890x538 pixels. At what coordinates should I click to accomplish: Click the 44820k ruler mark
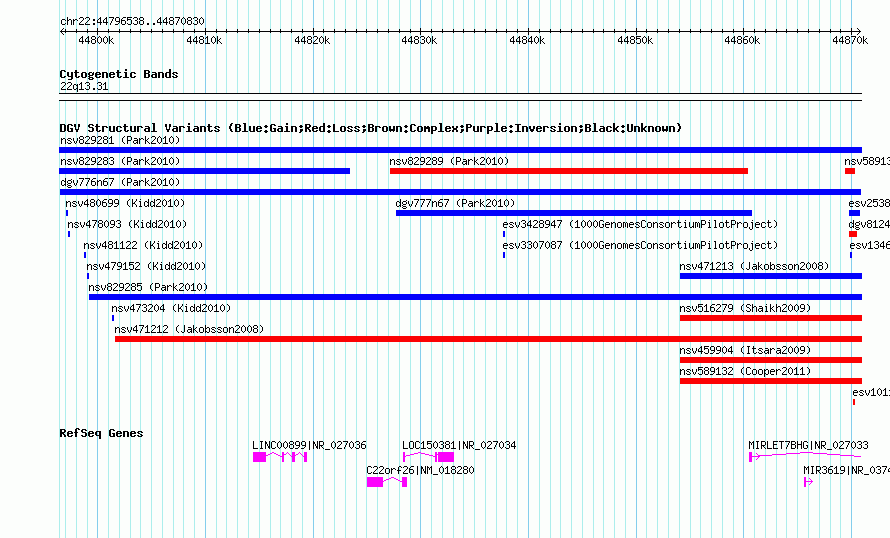pos(312,40)
